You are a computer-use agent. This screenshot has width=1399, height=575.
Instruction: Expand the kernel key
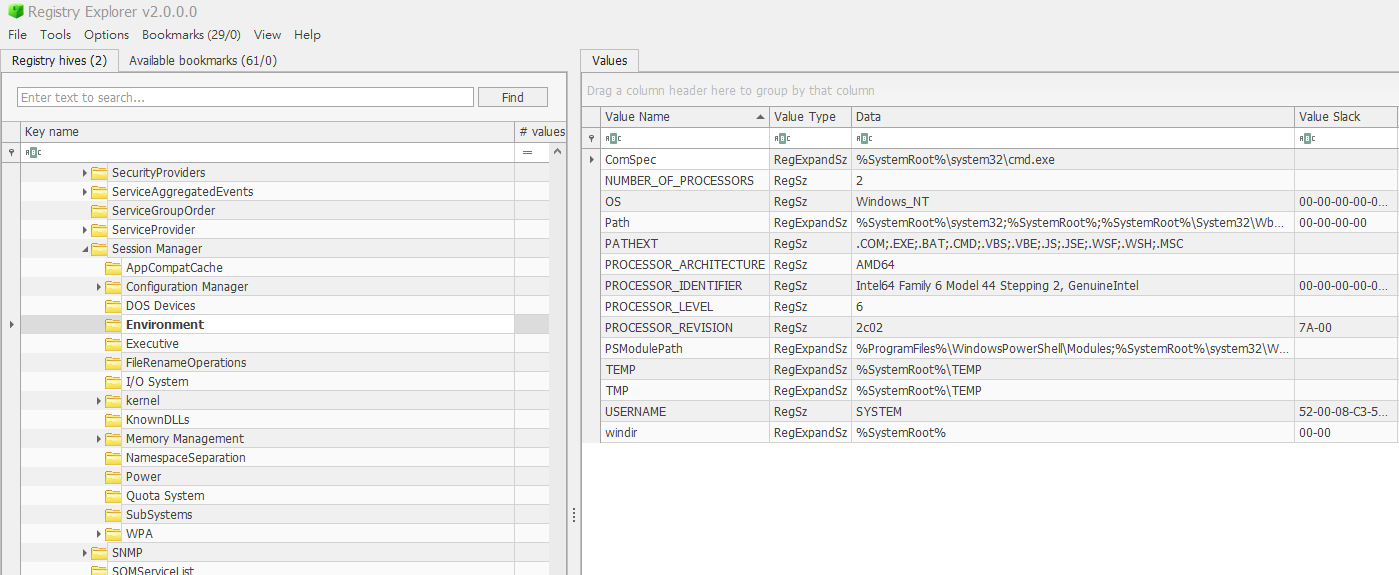99,401
